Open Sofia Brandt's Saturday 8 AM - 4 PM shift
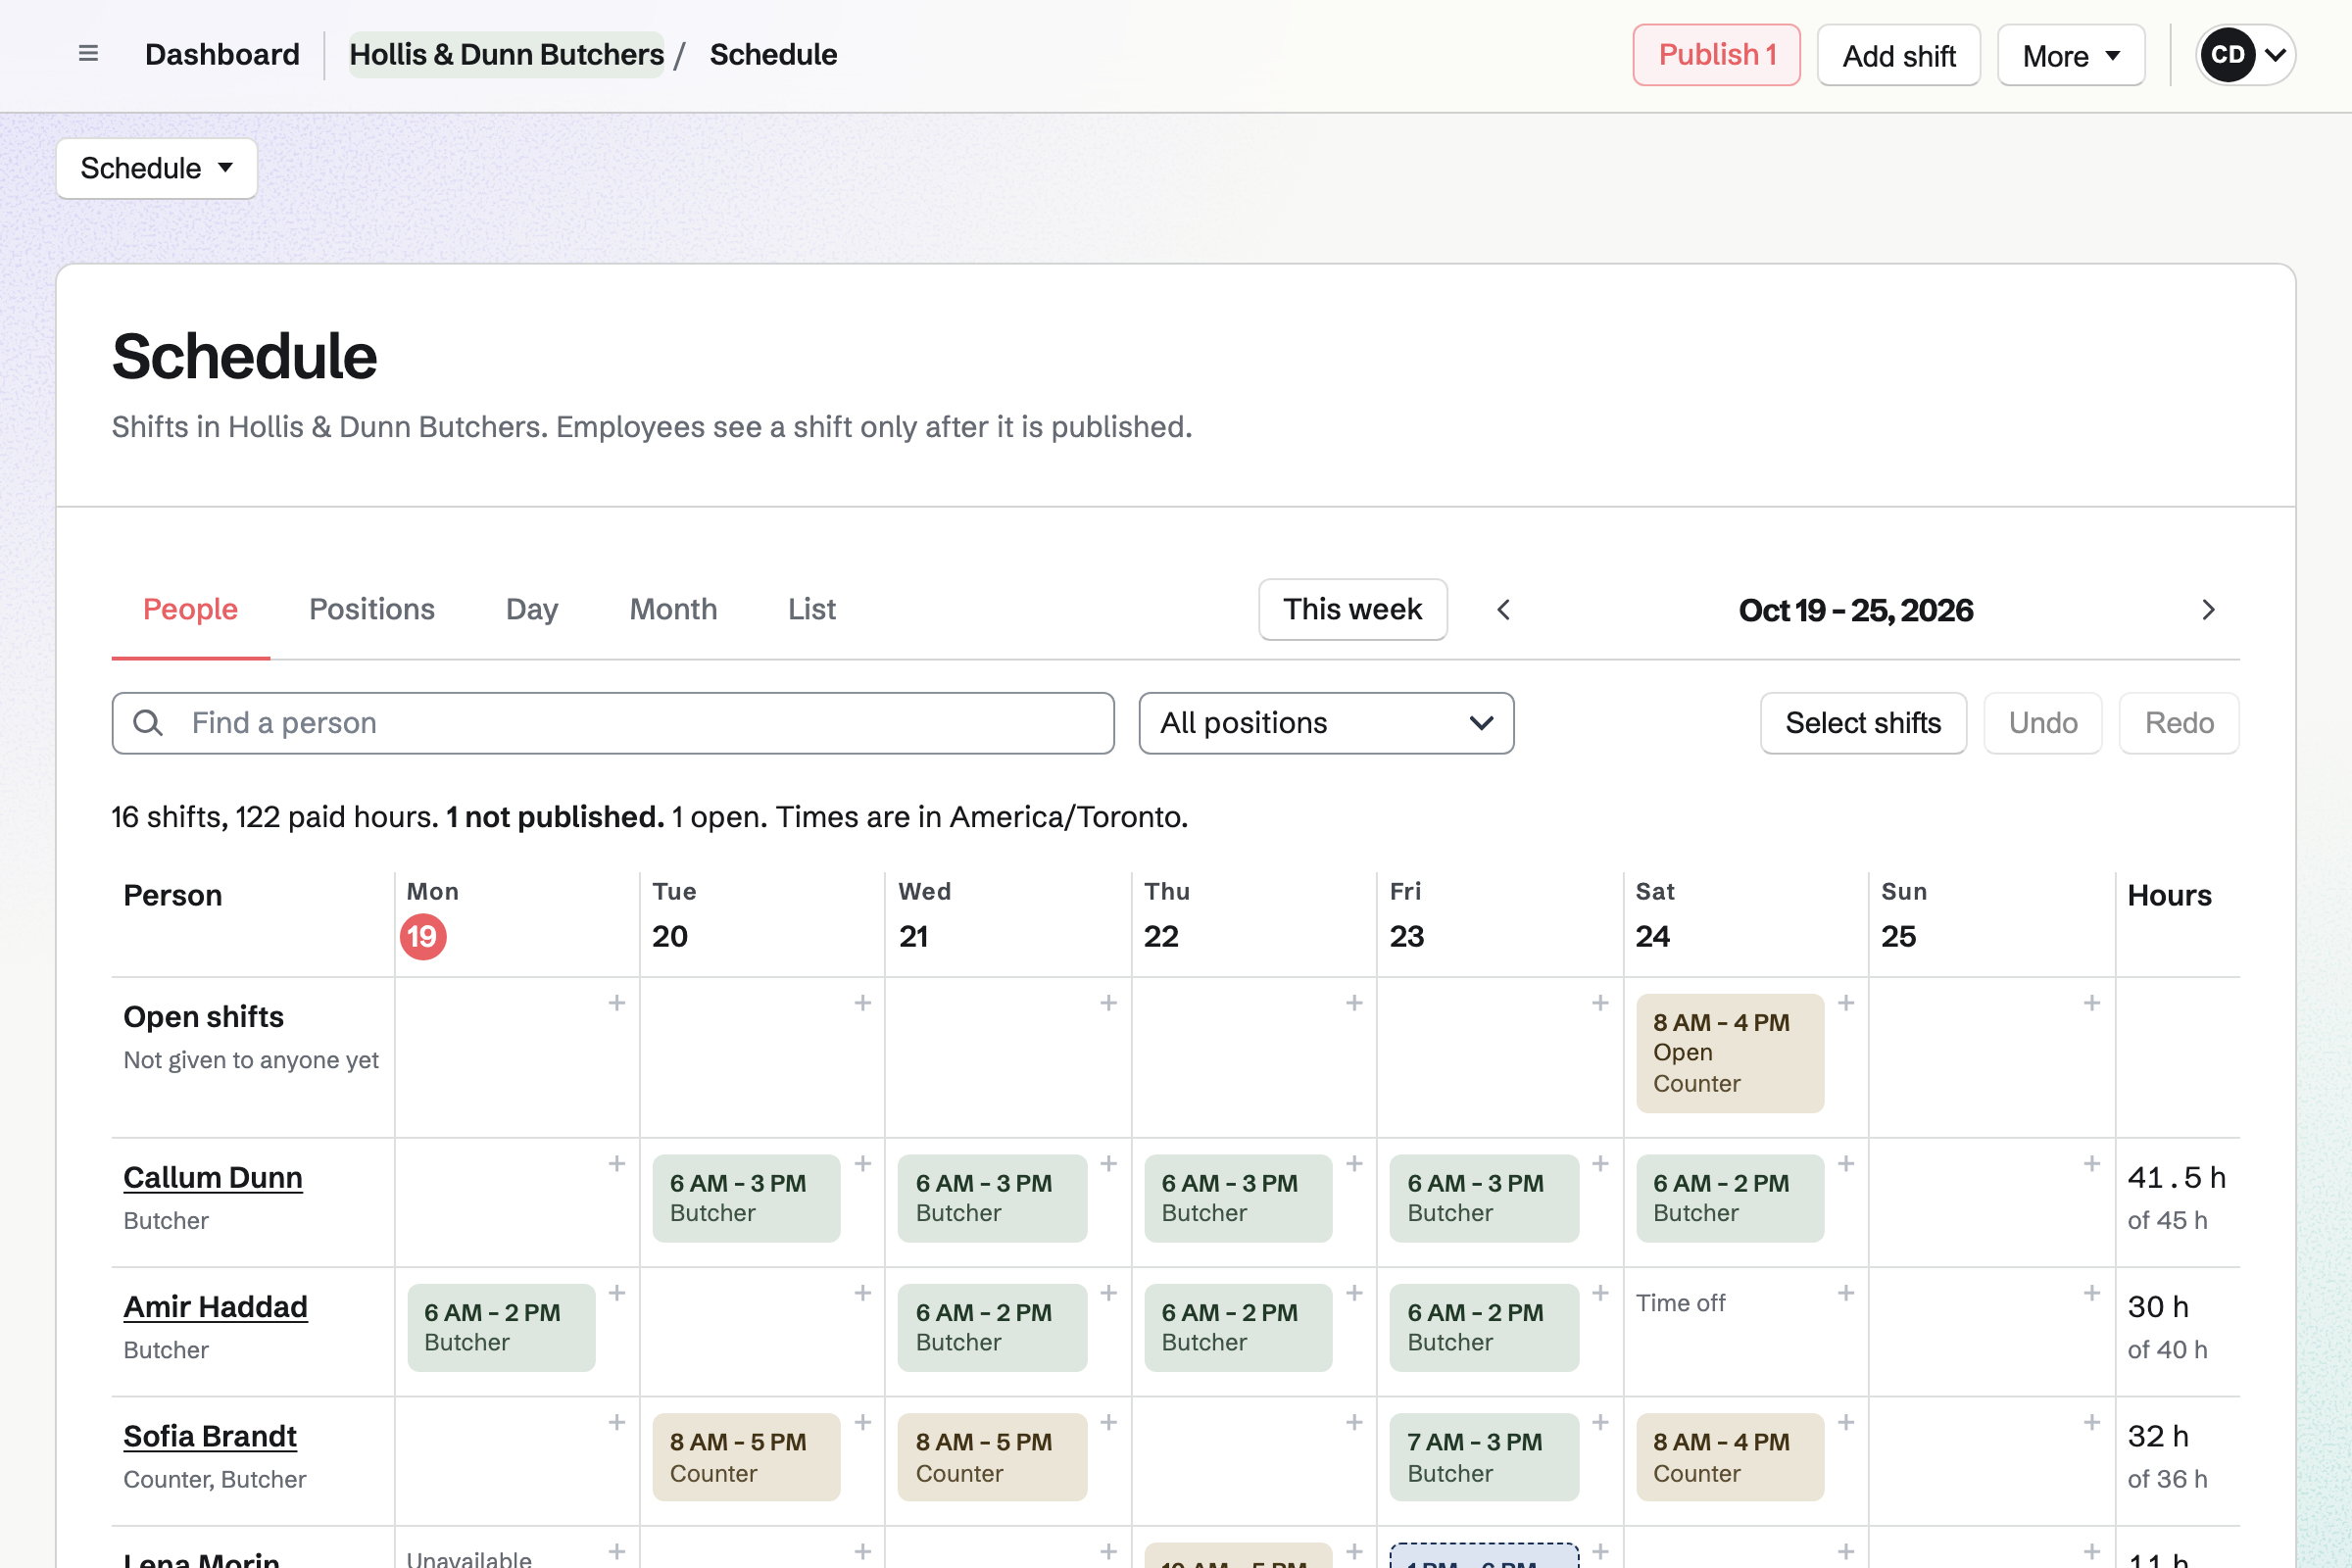The height and width of the screenshot is (1568, 2352). coord(1730,1457)
